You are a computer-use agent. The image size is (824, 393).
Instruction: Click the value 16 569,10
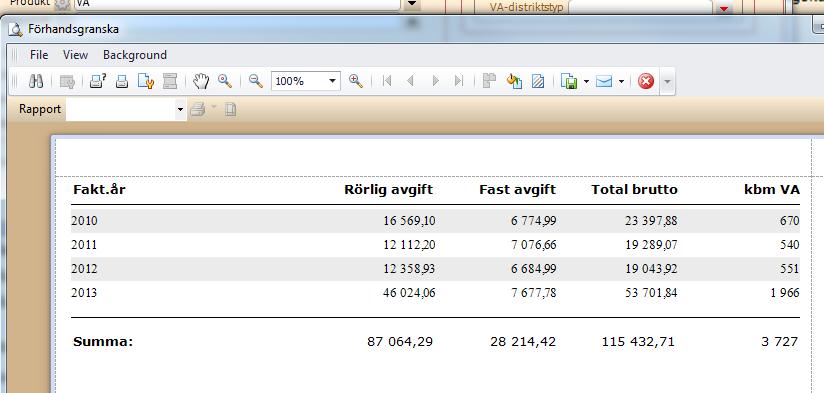(x=409, y=221)
